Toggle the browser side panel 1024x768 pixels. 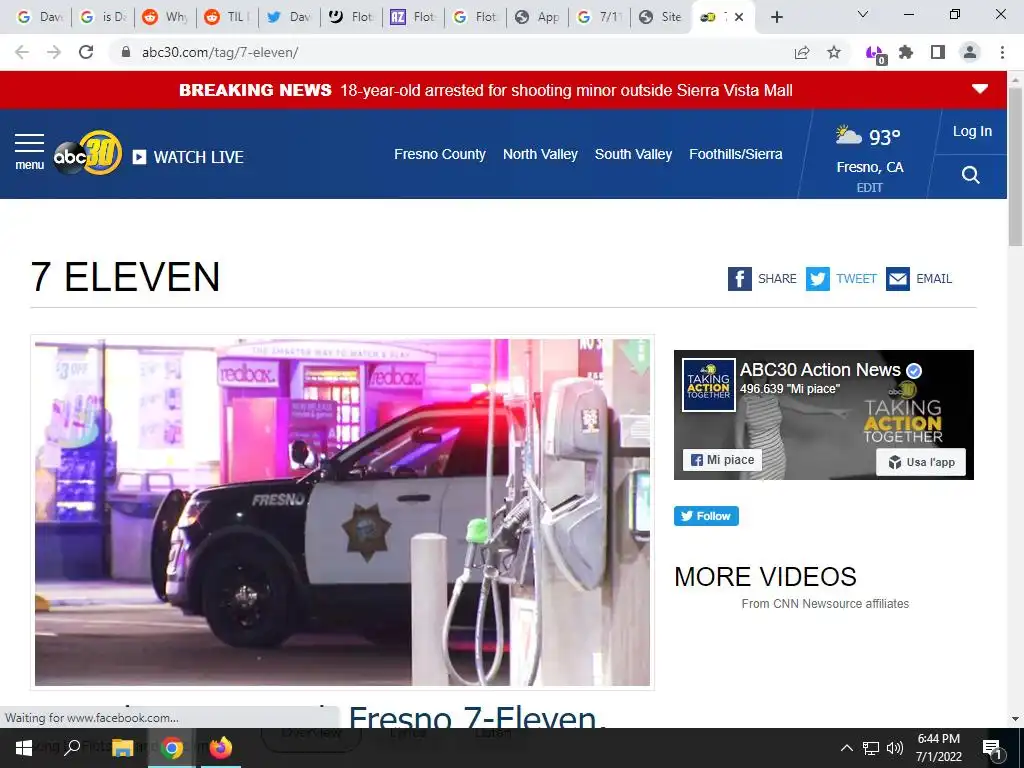[x=938, y=52]
